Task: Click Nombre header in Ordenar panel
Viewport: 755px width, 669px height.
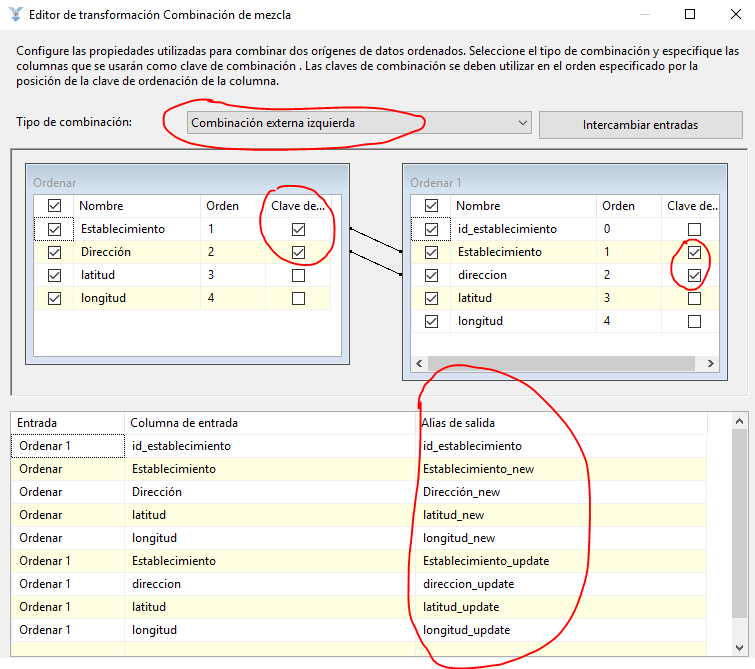Action: point(136,206)
